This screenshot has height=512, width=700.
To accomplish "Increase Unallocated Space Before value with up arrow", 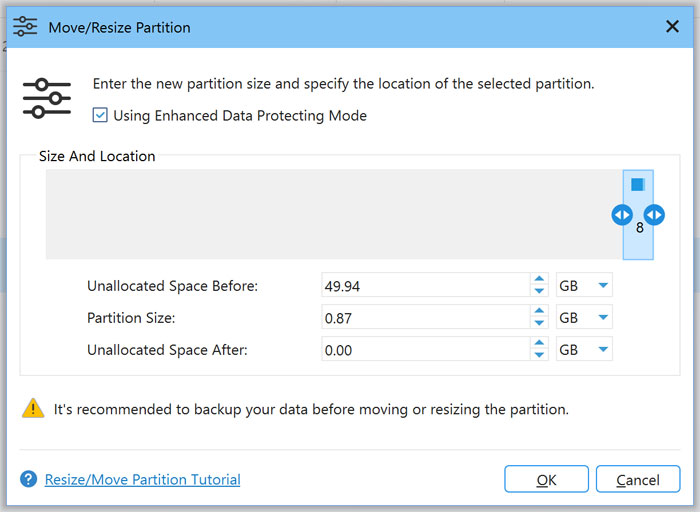I will coord(539,279).
